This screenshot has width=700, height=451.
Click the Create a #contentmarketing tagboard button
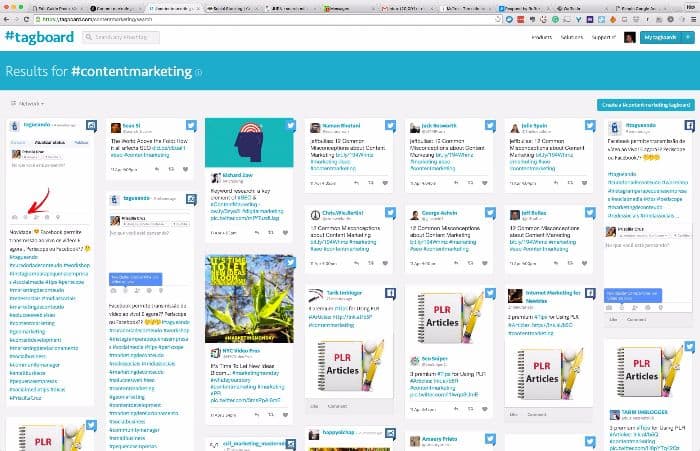[x=645, y=104]
